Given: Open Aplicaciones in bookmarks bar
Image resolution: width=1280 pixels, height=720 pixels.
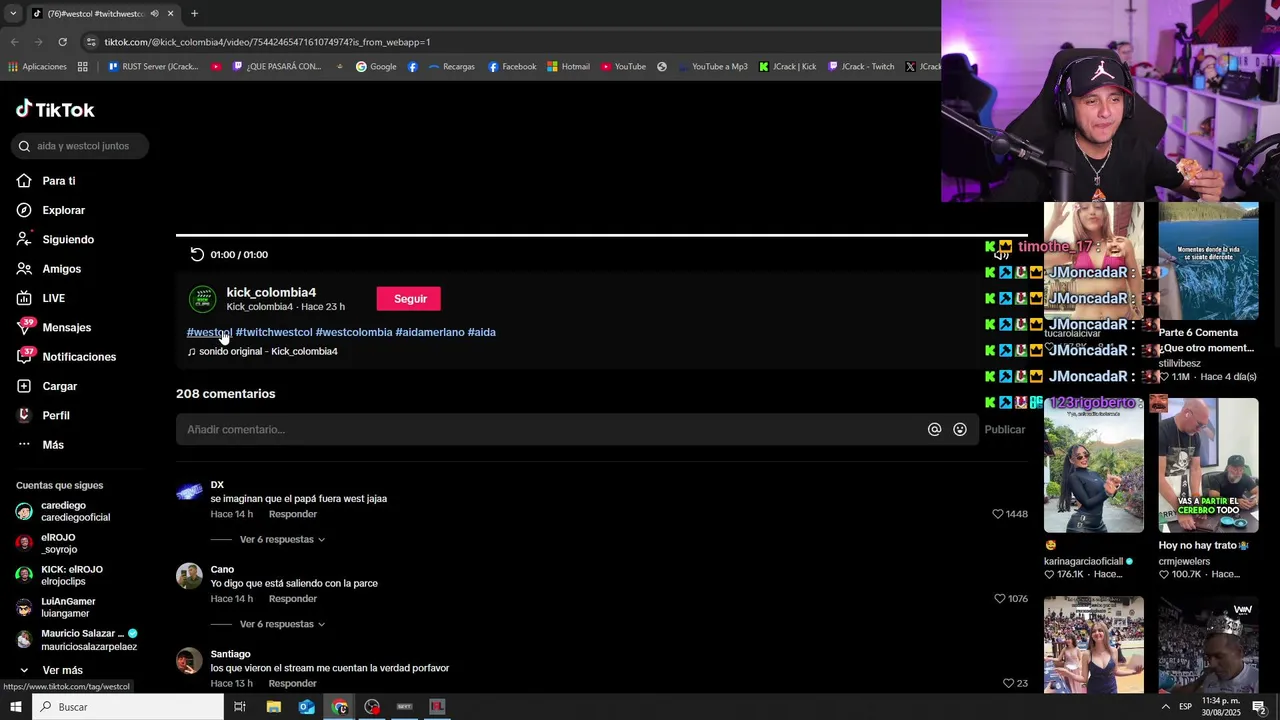Looking at the screenshot, I should (37, 67).
